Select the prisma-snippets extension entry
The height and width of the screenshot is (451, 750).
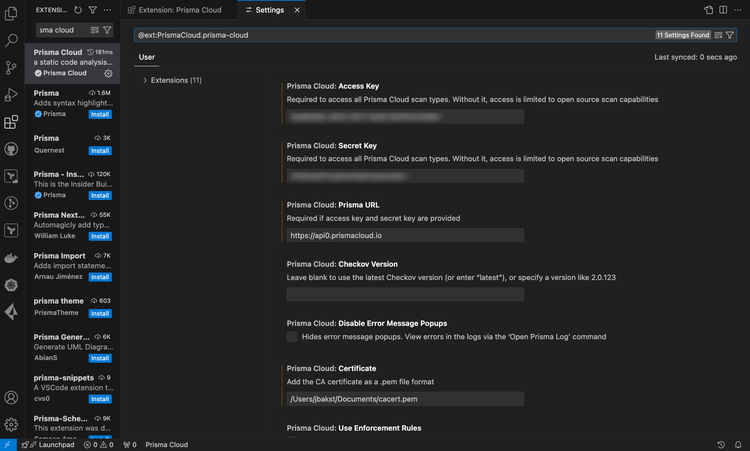click(x=72, y=388)
